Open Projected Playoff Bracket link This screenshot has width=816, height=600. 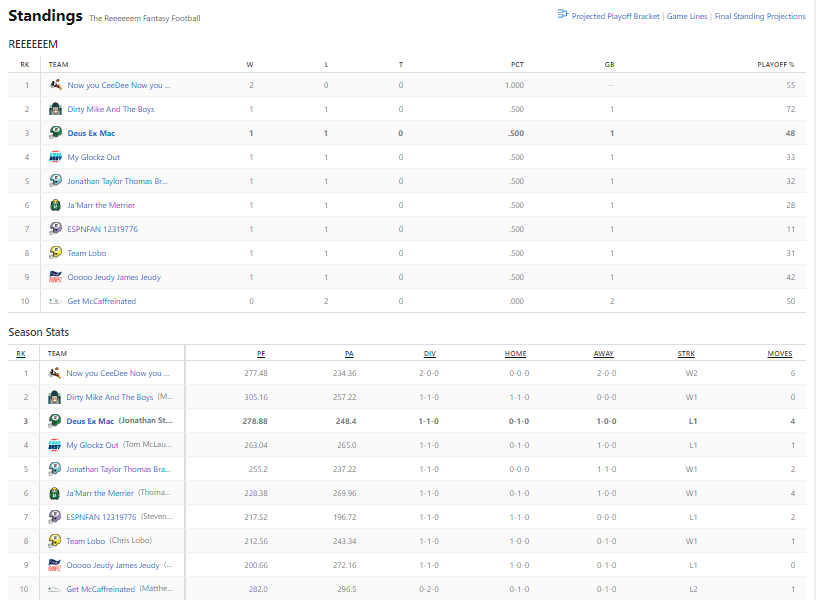click(x=615, y=16)
